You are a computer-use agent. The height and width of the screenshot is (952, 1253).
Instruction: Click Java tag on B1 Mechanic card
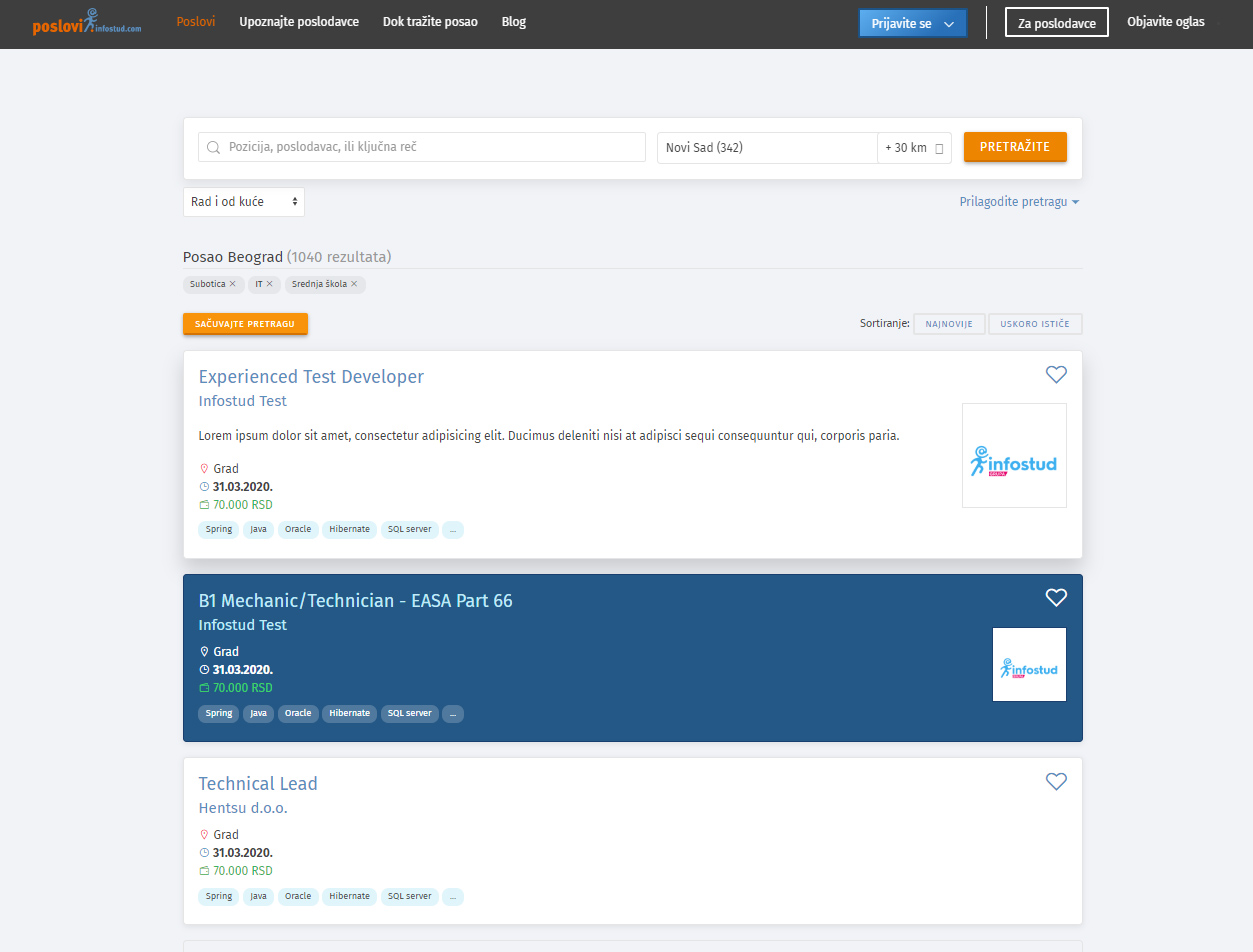[x=259, y=713]
